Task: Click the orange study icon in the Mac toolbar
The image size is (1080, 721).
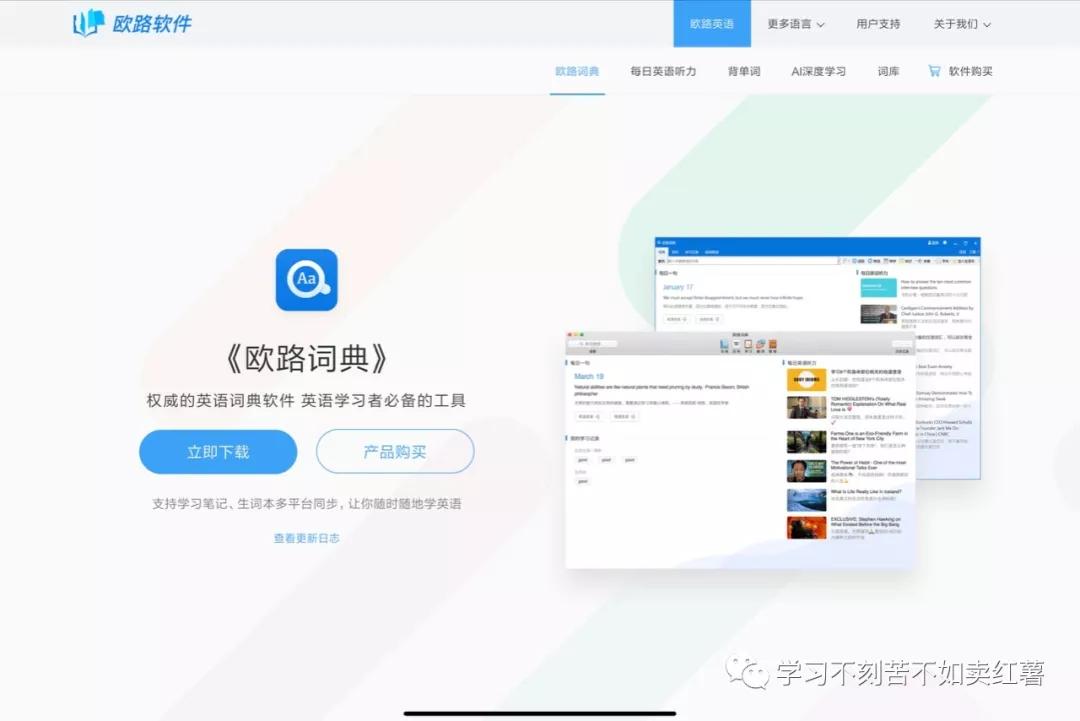Action: point(773,344)
